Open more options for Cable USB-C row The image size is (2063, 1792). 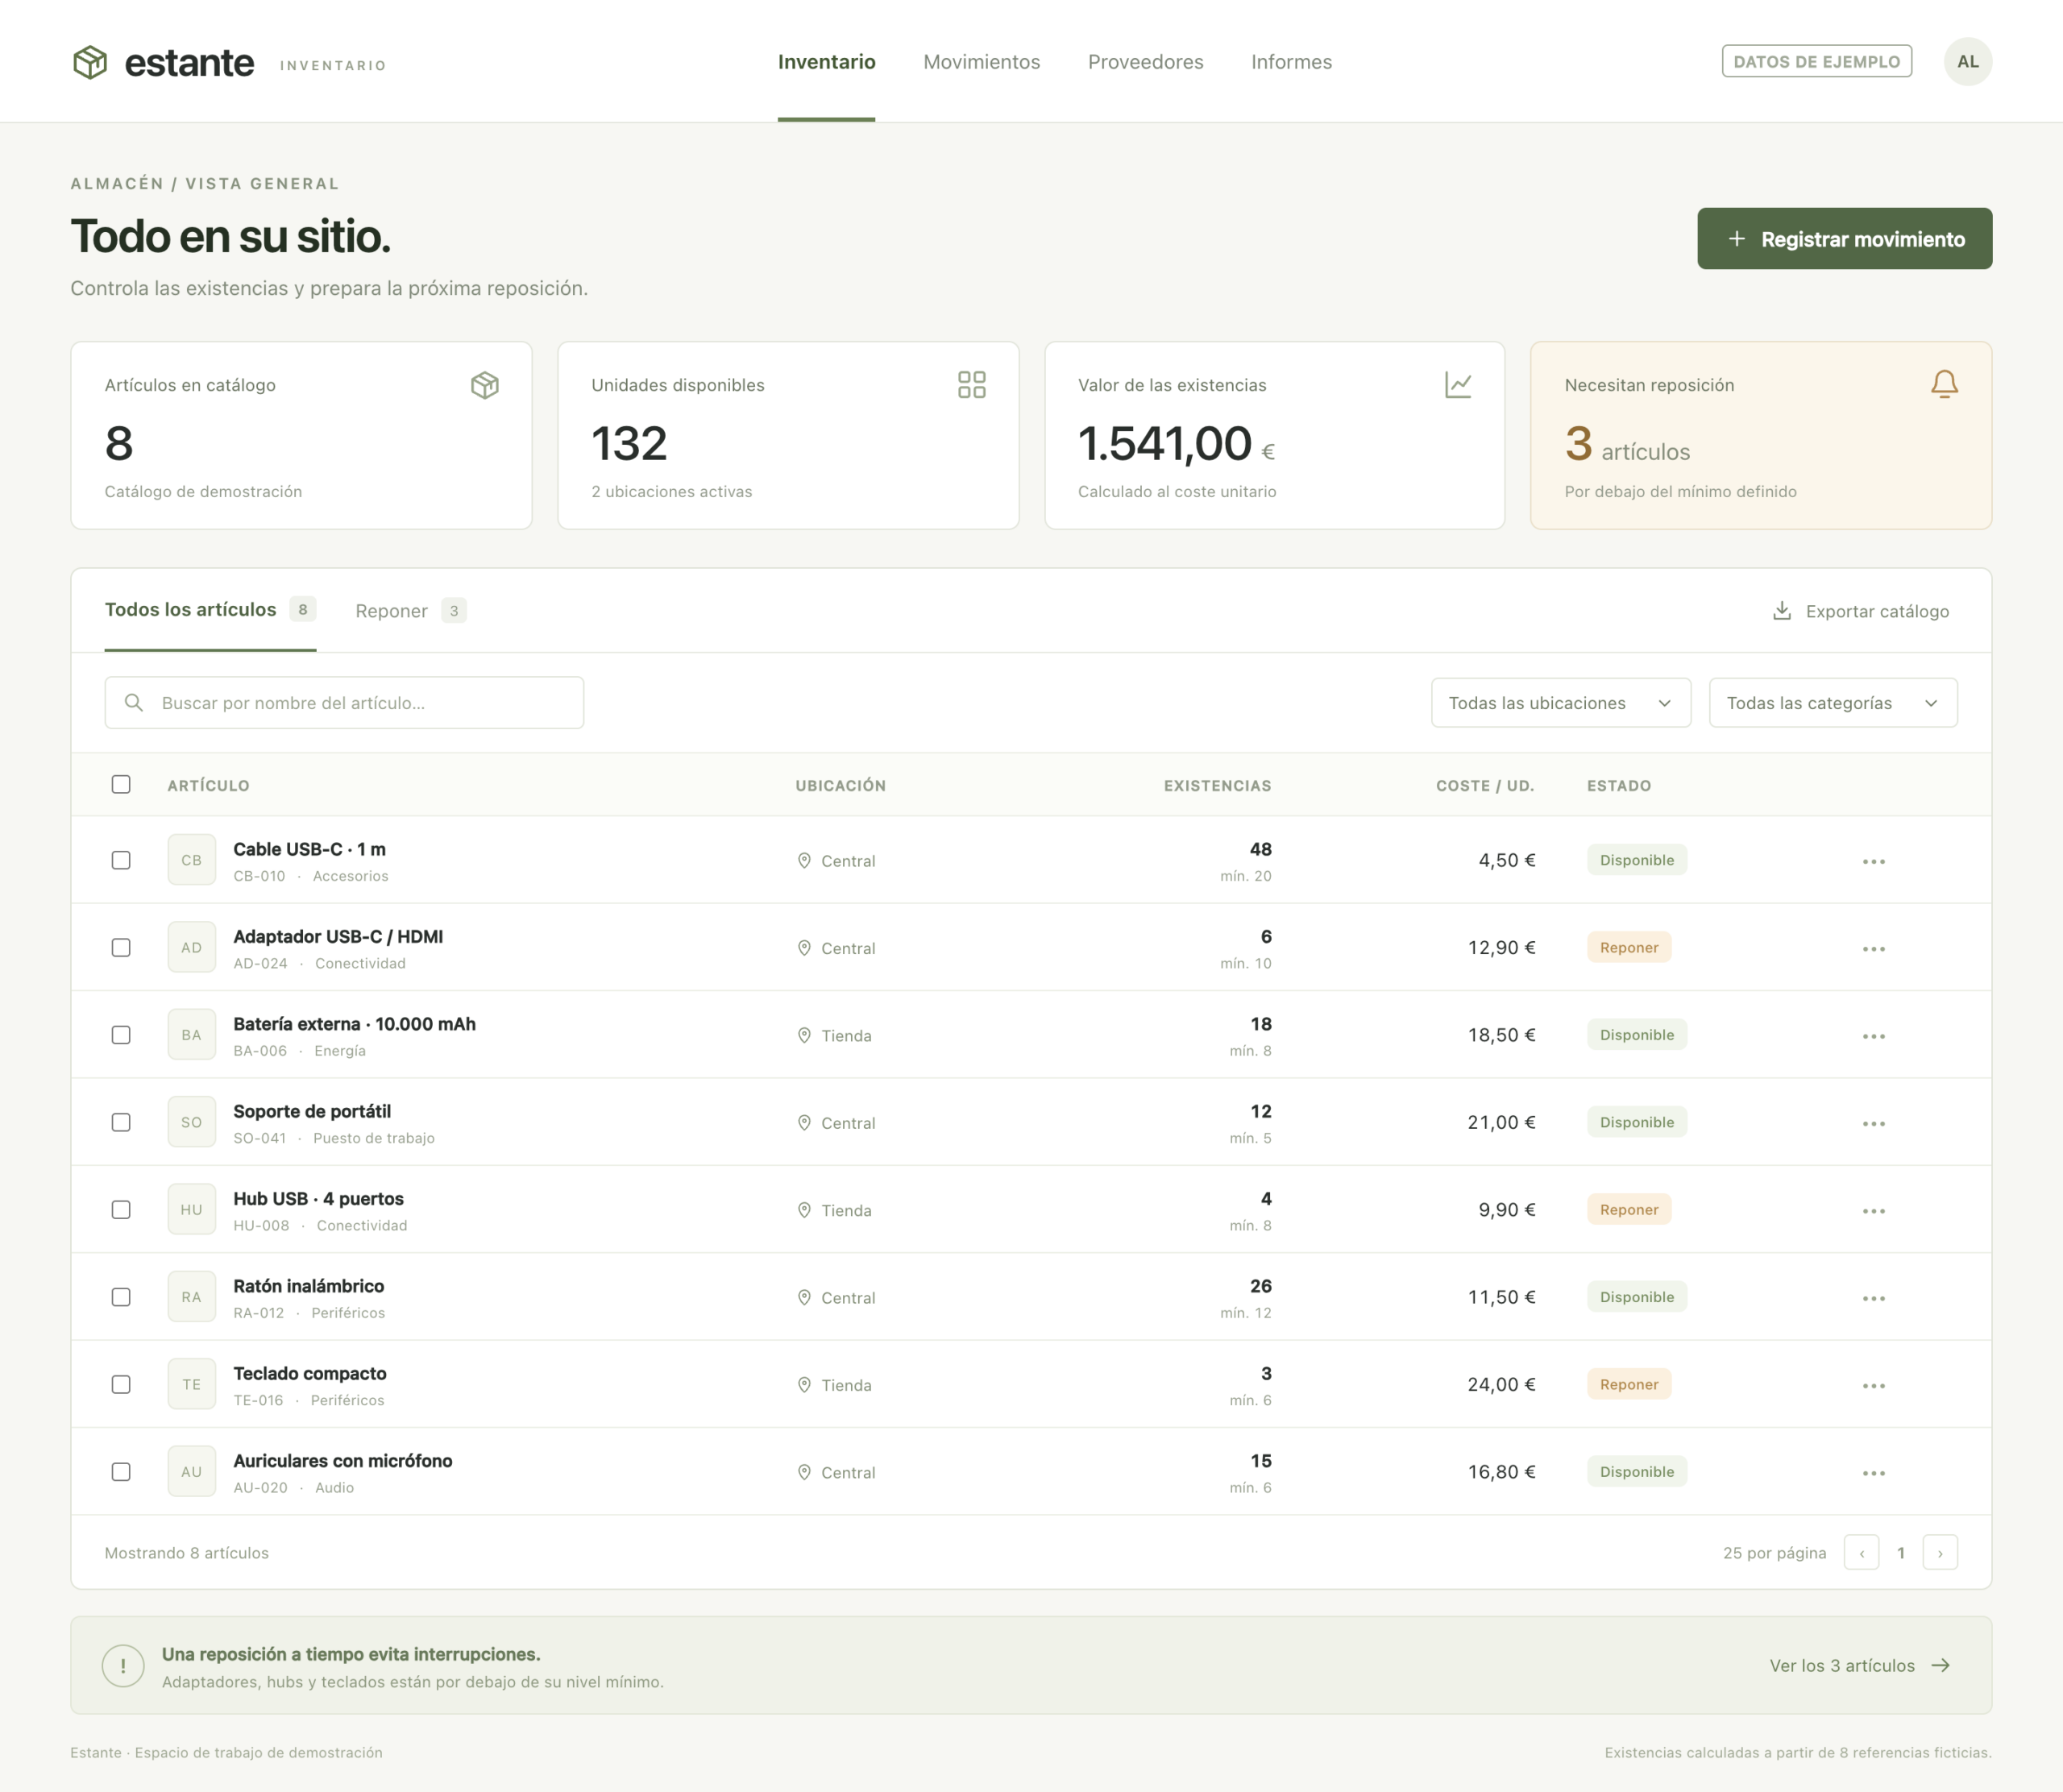(1874, 861)
